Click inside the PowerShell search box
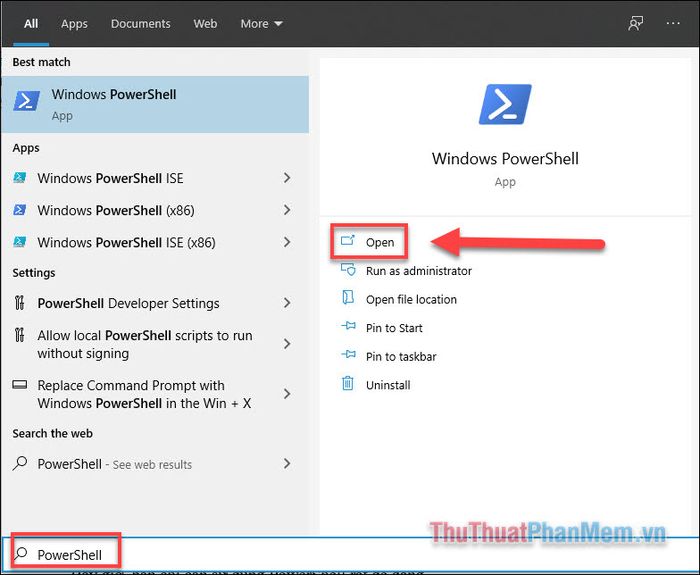This screenshot has height=575, width=700. coord(350,554)
